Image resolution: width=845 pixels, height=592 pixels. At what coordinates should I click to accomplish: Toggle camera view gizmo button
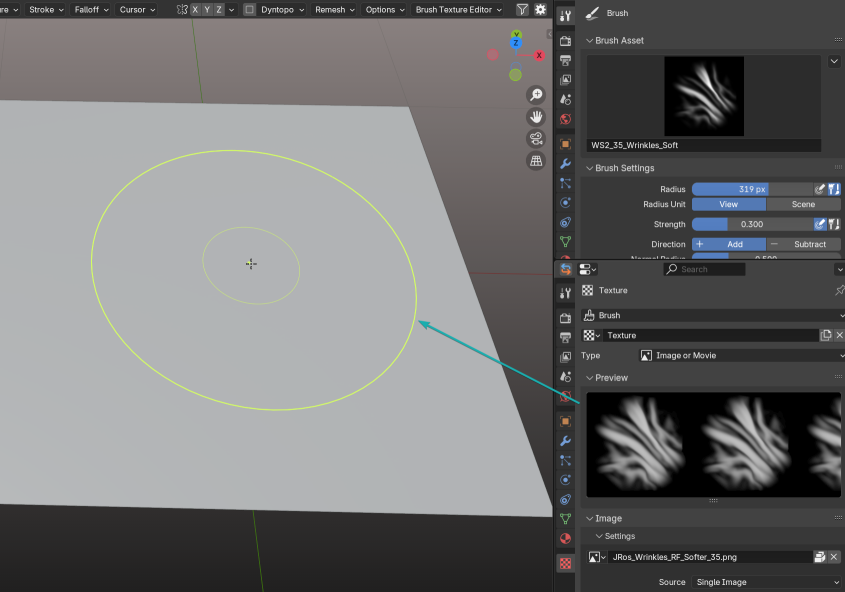(536, 138)
